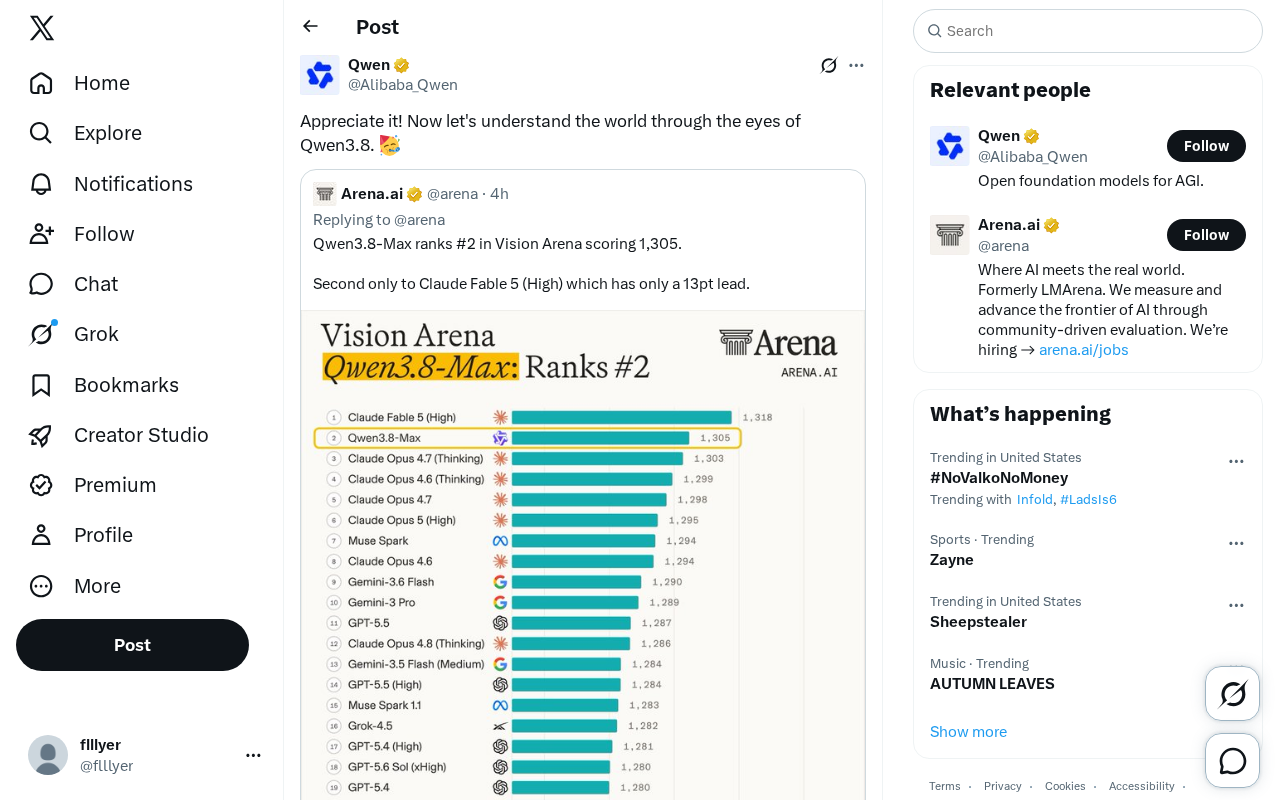
Task: Click the Terms footer link
Action: [x=944, y=786]
